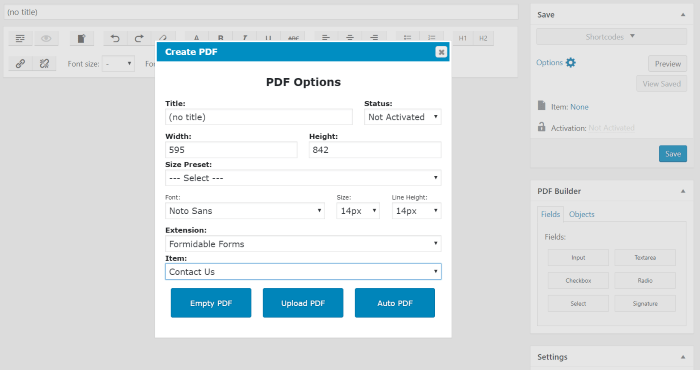Switch to the Fields tab

coord(550,214)
